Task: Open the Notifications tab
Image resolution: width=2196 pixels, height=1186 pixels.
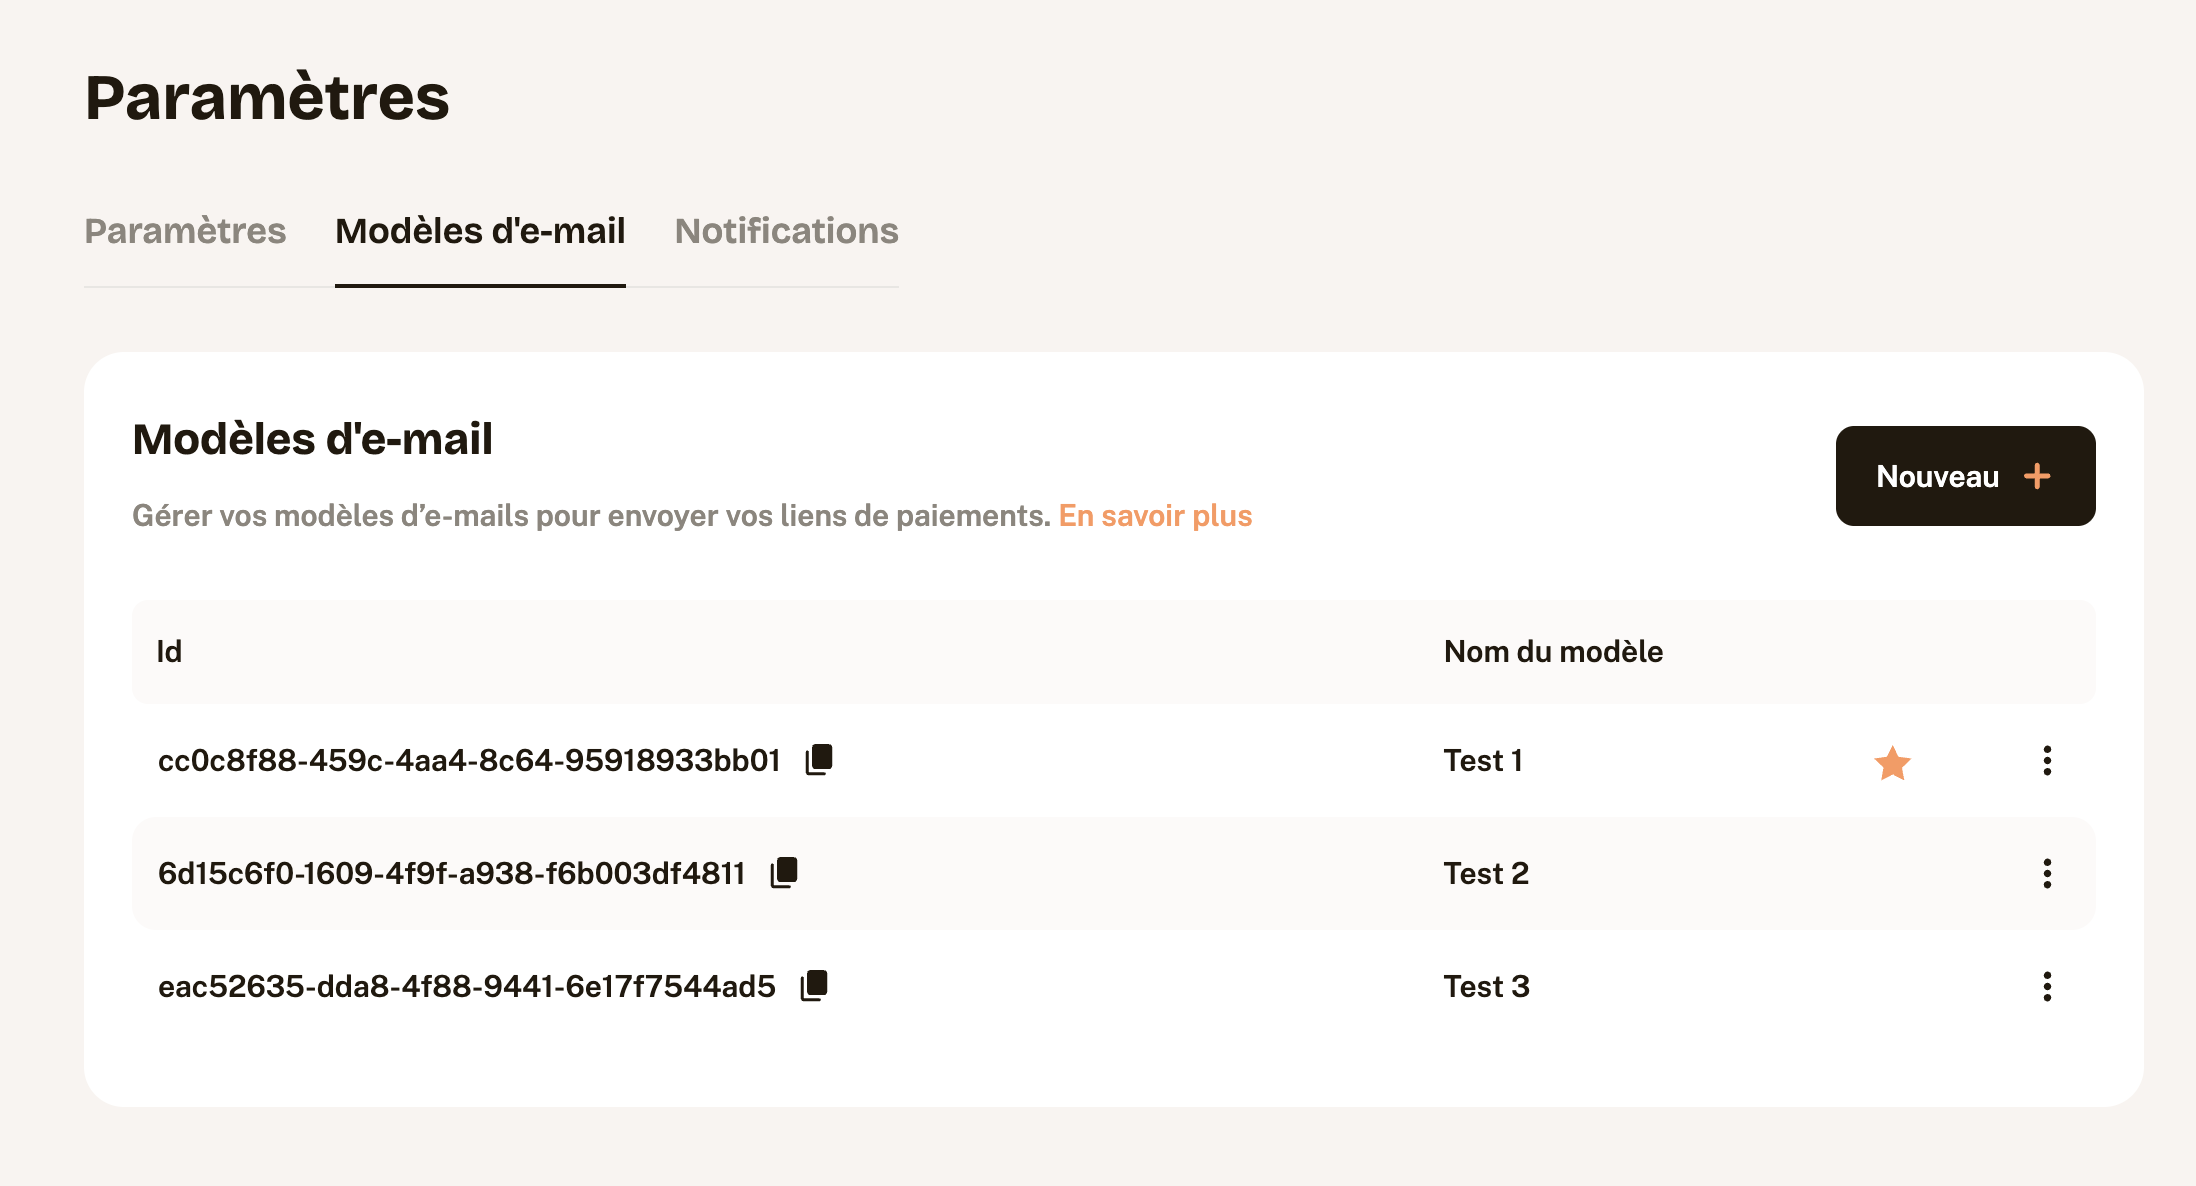Action: 786,231
